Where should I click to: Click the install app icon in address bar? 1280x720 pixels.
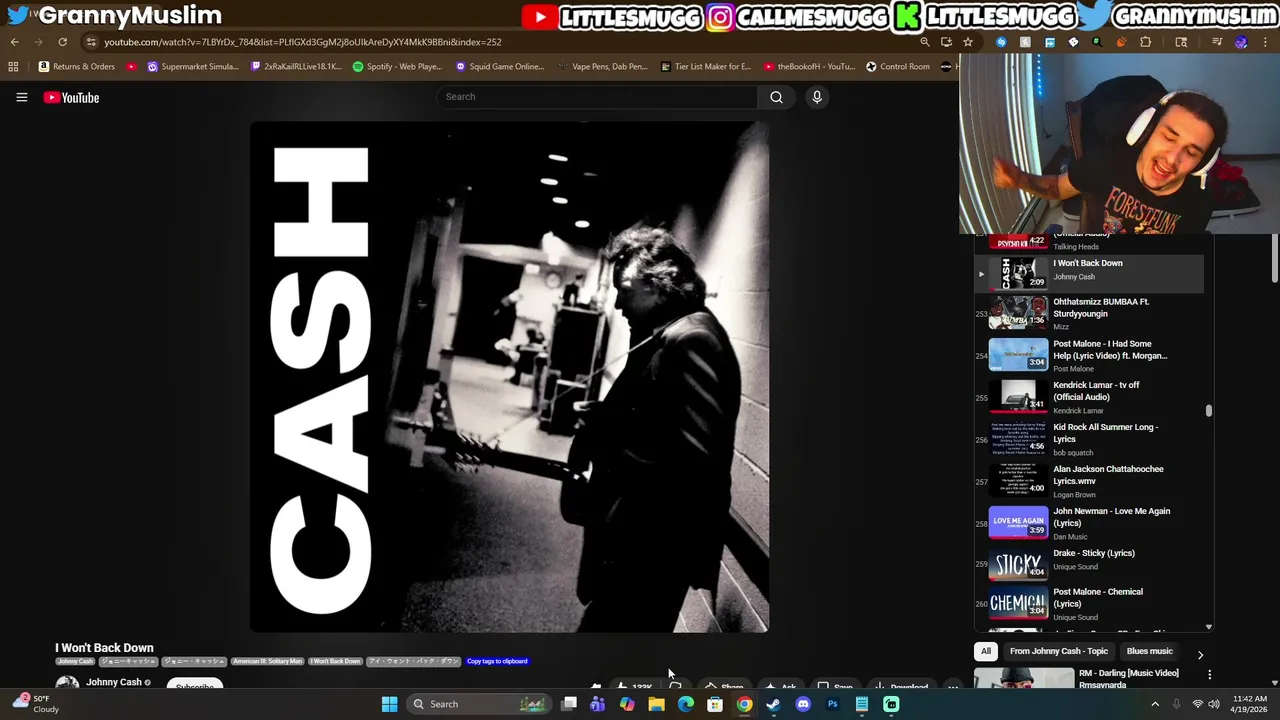[946, 42]
